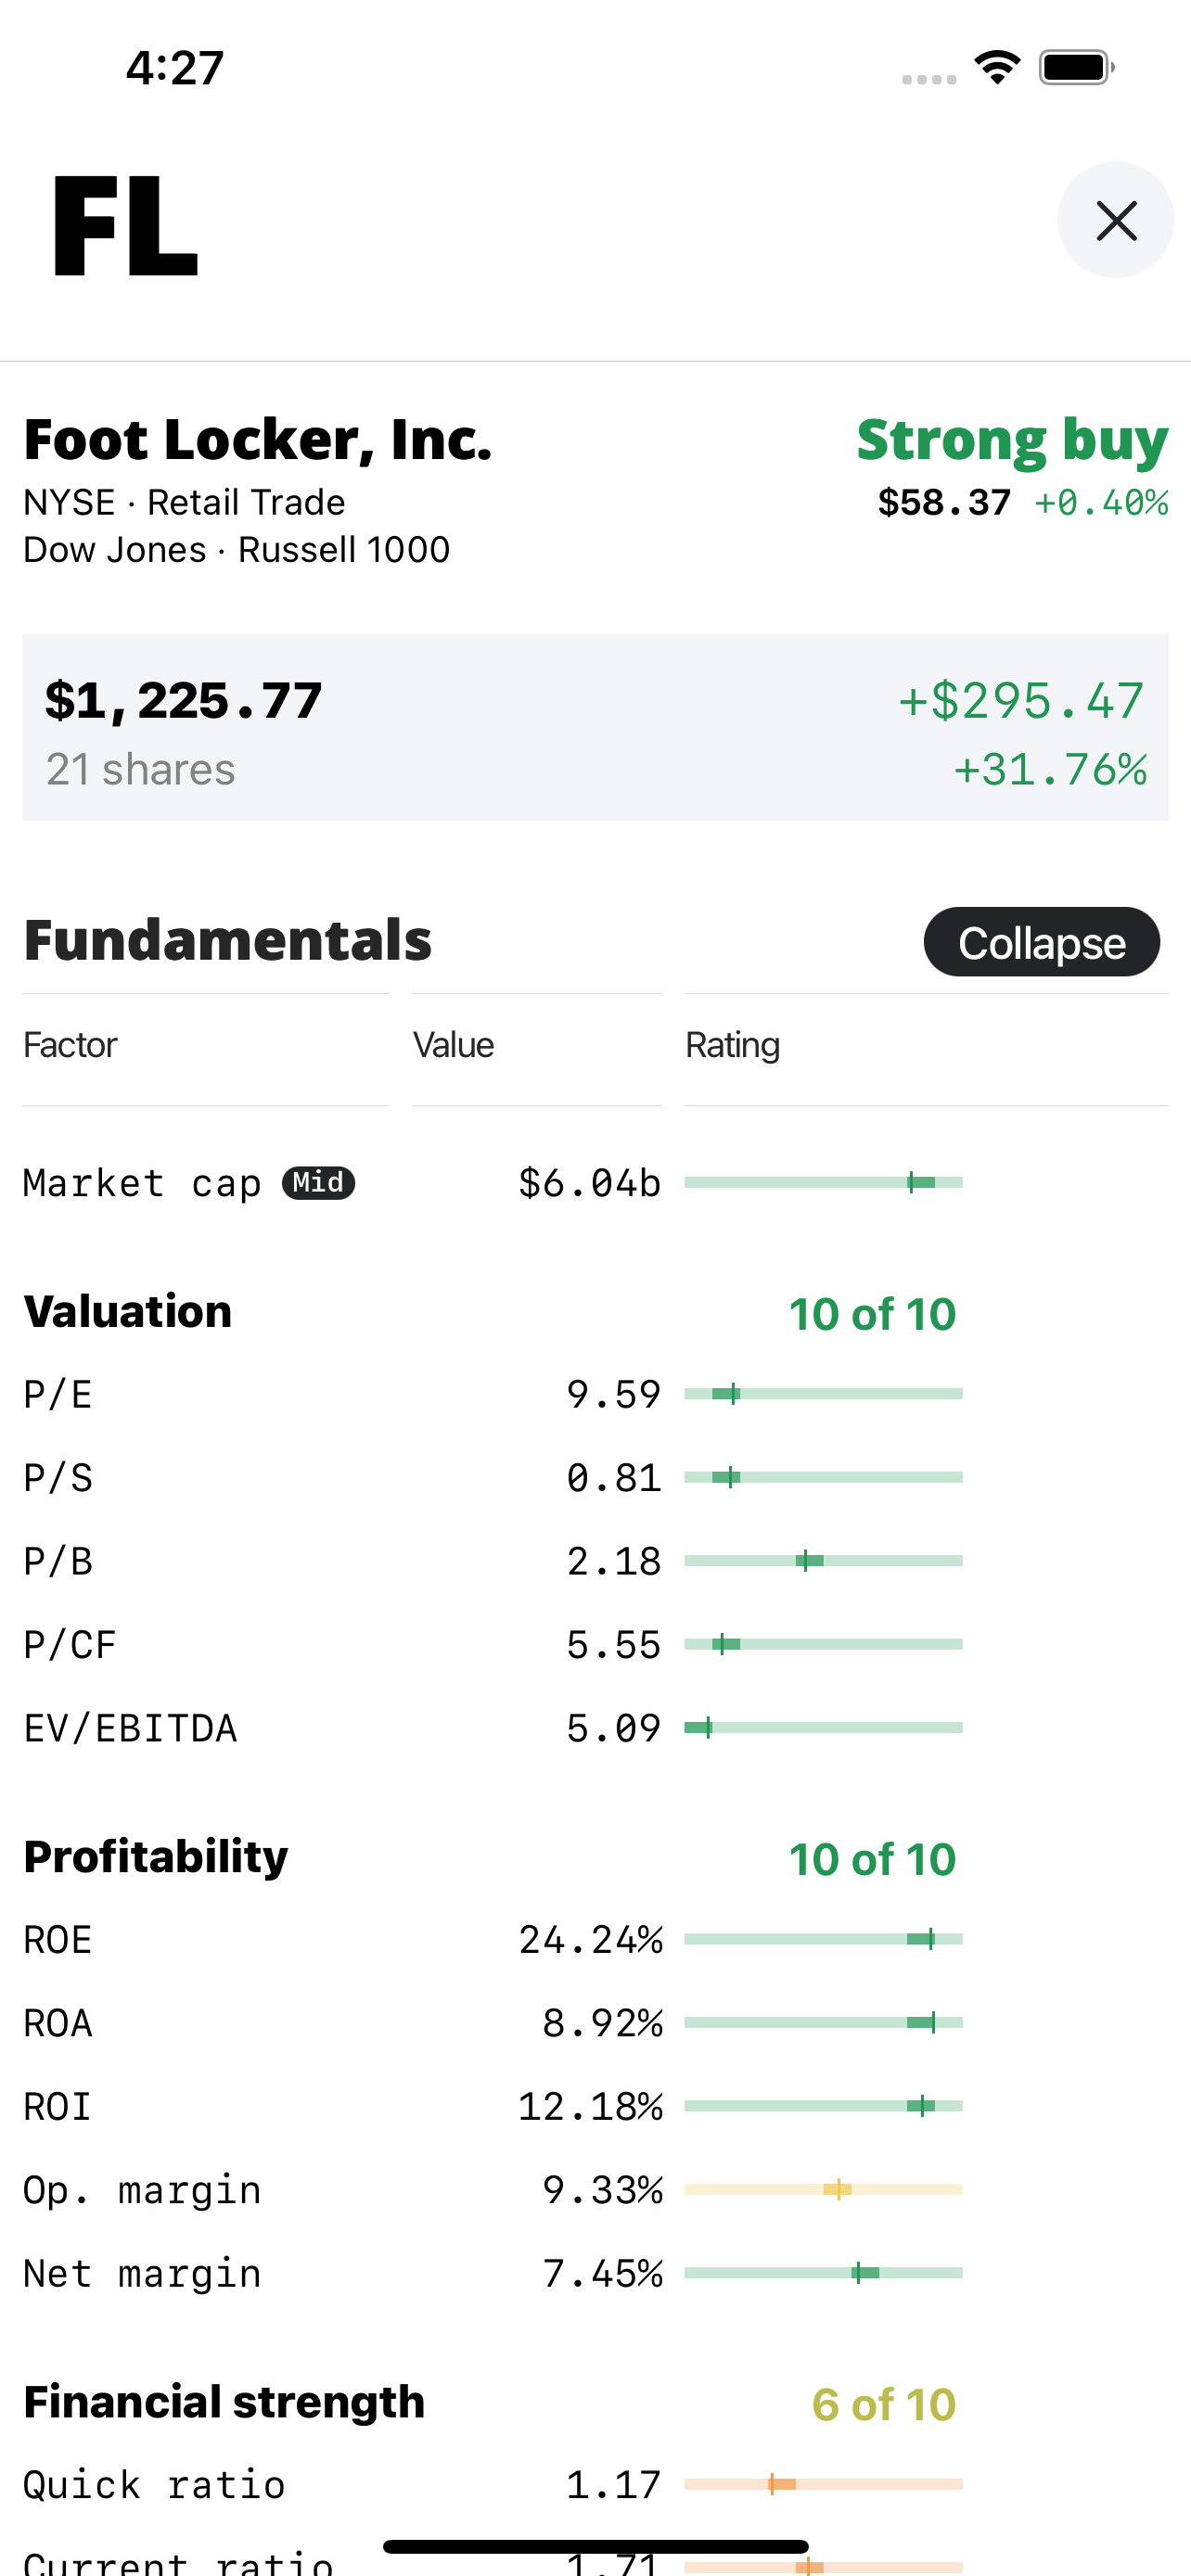
Task: Tap the Op. margin yellow rating bar
Action: pos(823,2190)
